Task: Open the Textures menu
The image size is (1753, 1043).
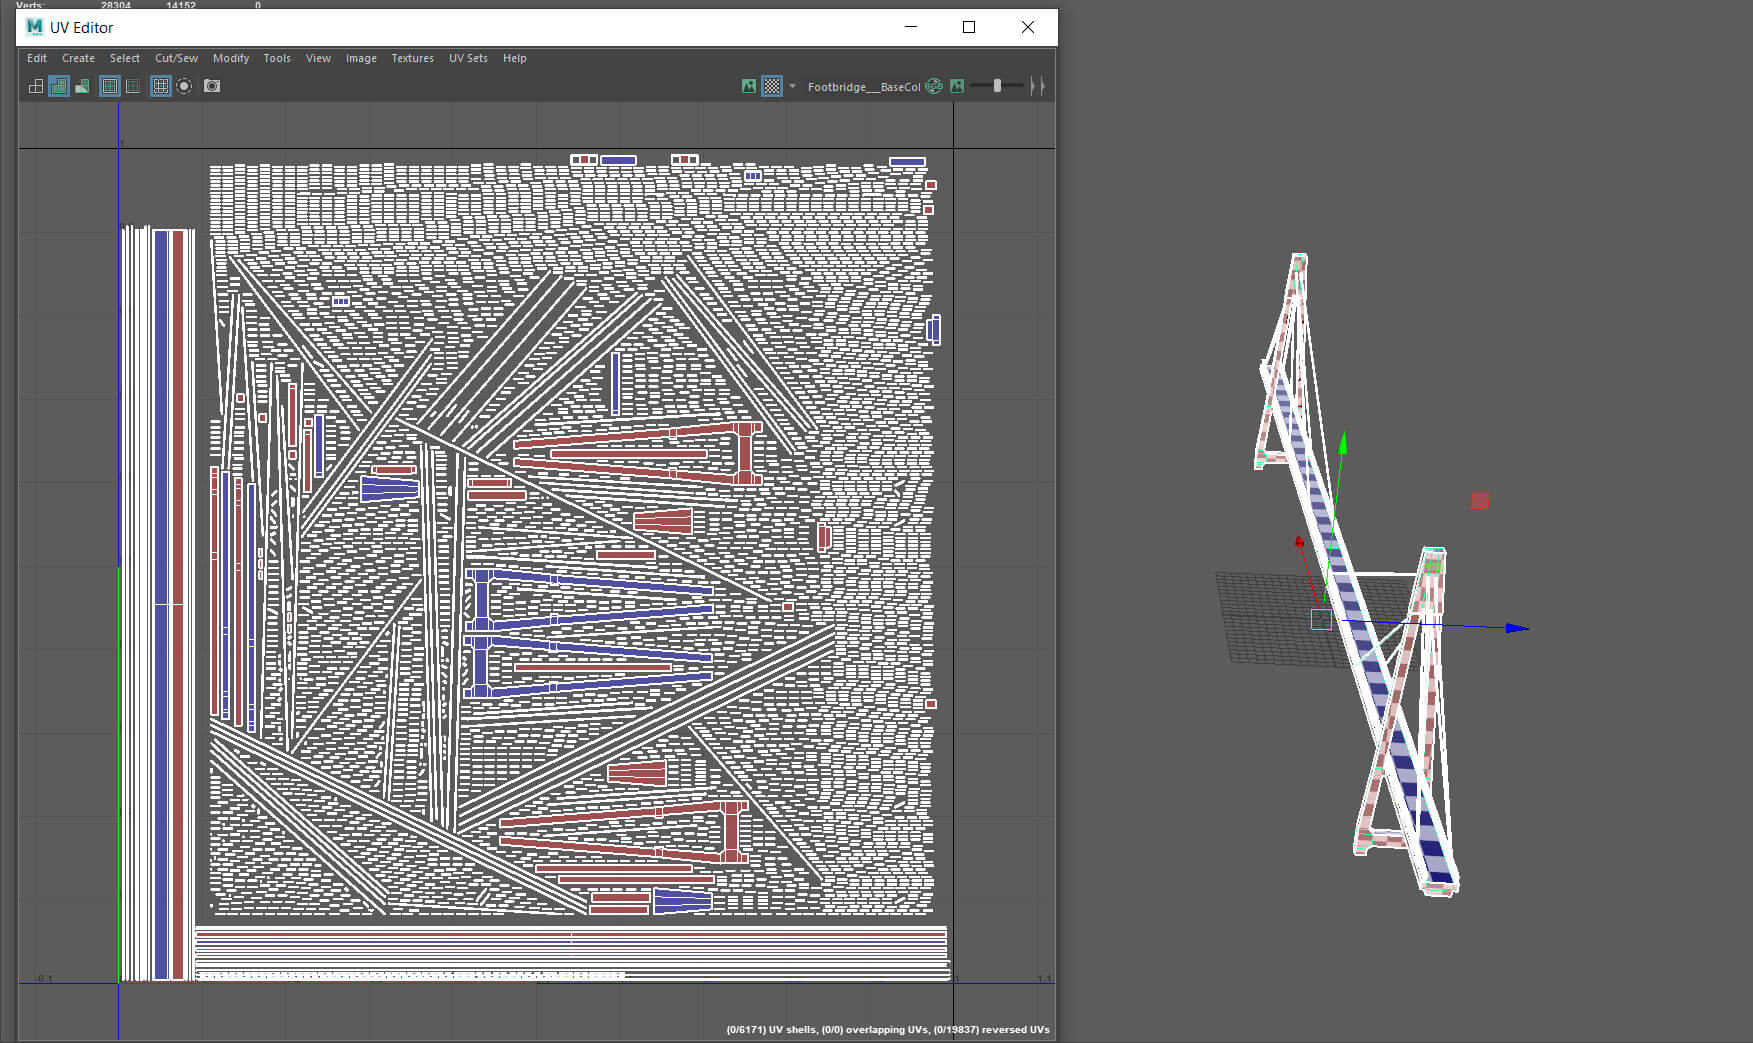Action: [412, 58]
